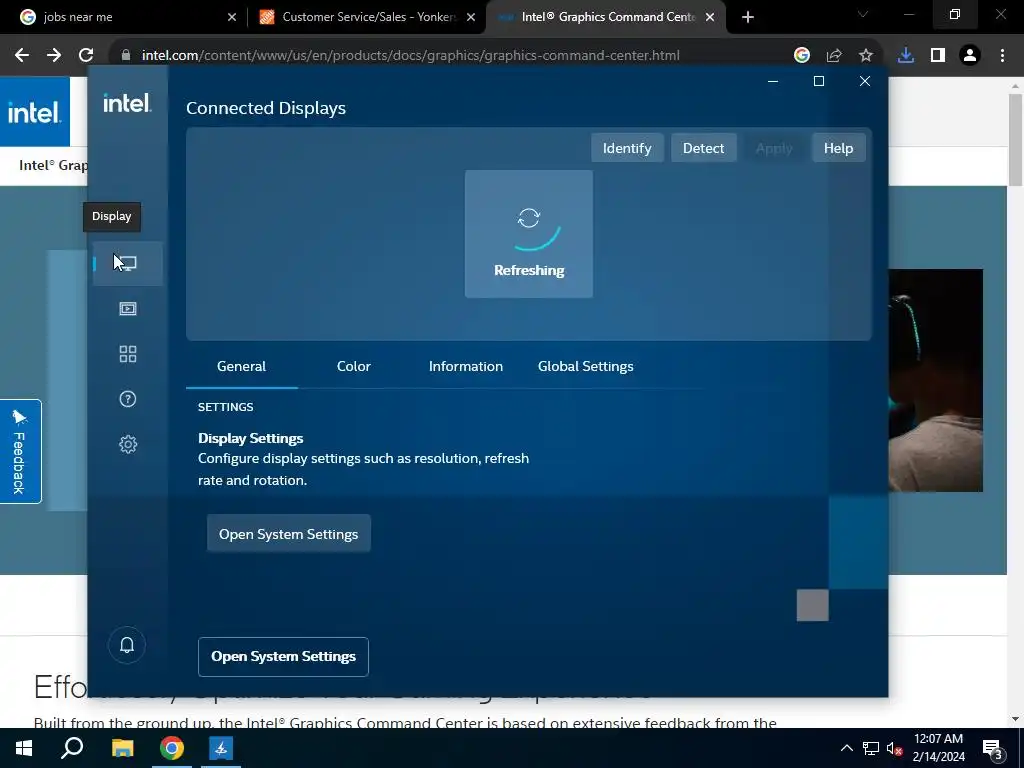Close the 'jobs near me' tab
This screenshot has width=1024, height=768.
232,17
